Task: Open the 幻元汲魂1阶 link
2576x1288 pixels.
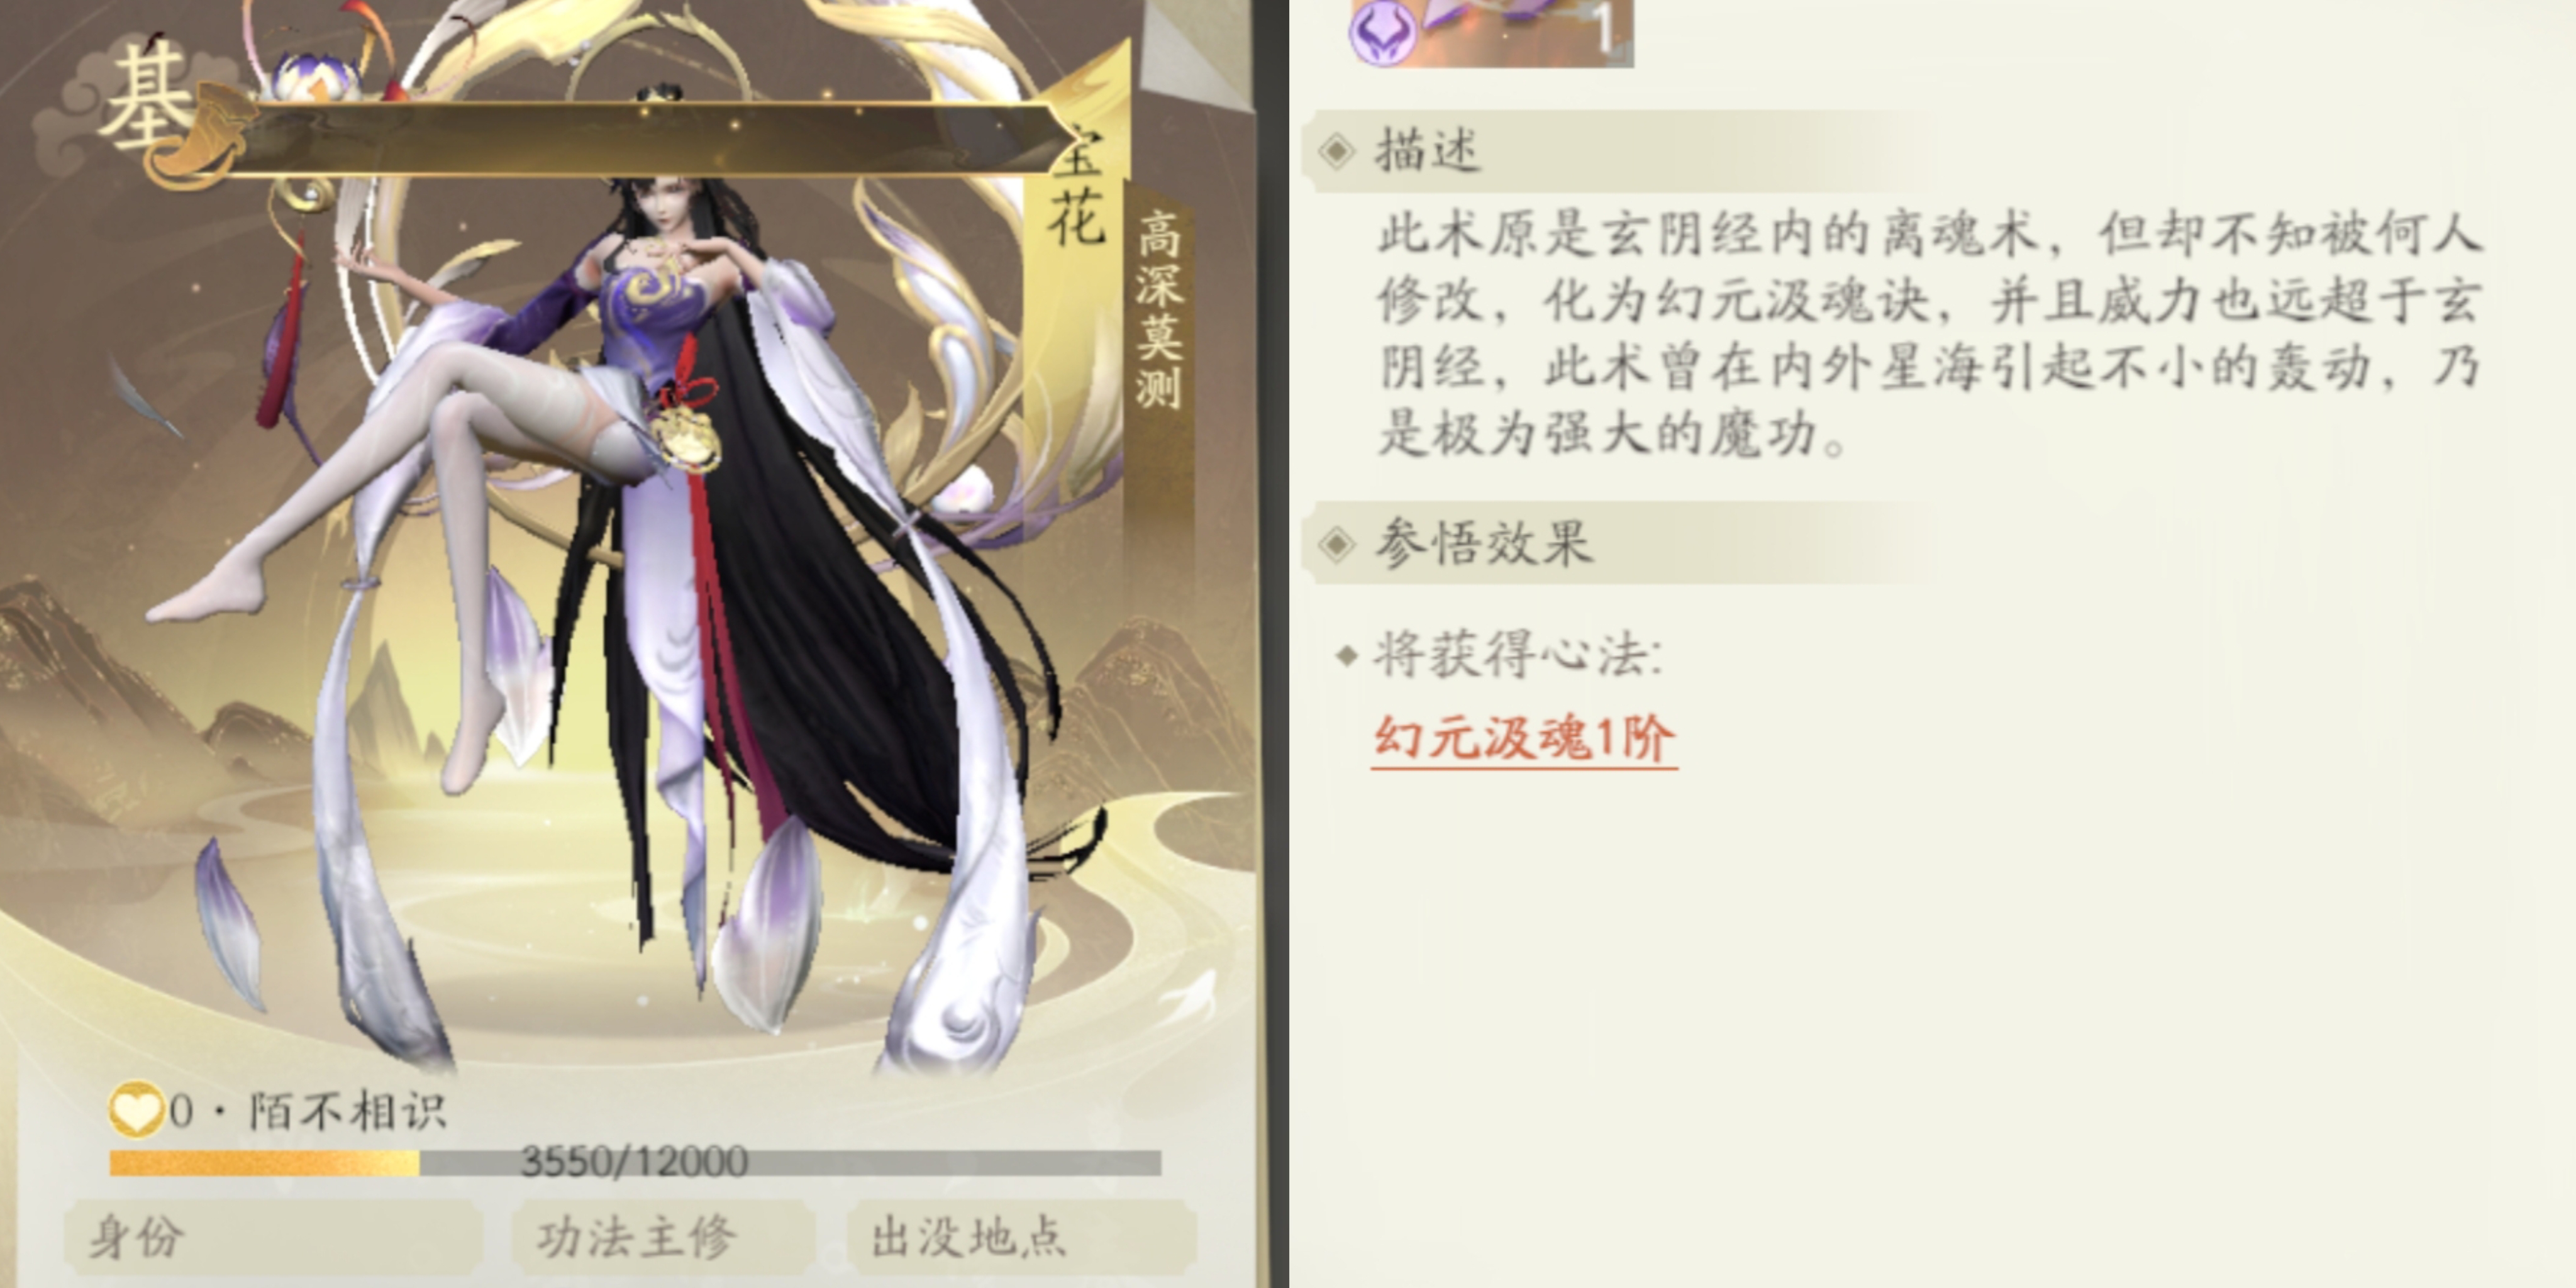Action: pyautogui.click(x=1524, y=740)
